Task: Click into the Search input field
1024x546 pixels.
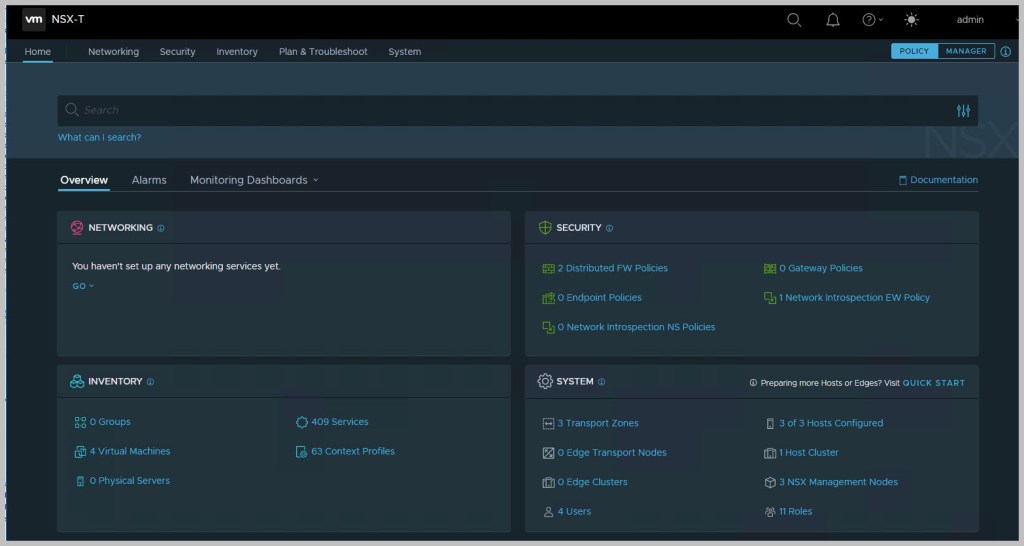Action: pos(500,110)
